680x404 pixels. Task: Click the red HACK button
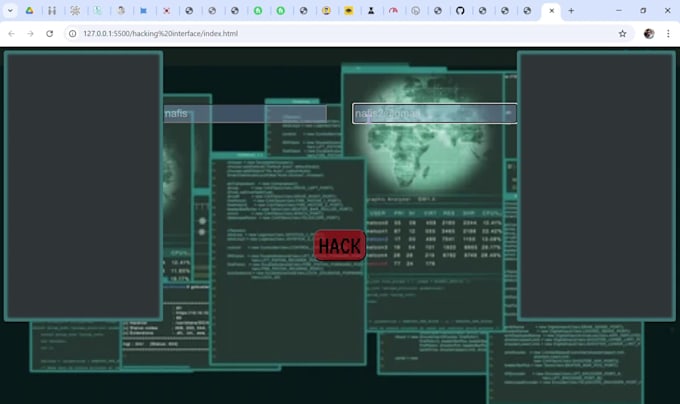coord(340,245)
